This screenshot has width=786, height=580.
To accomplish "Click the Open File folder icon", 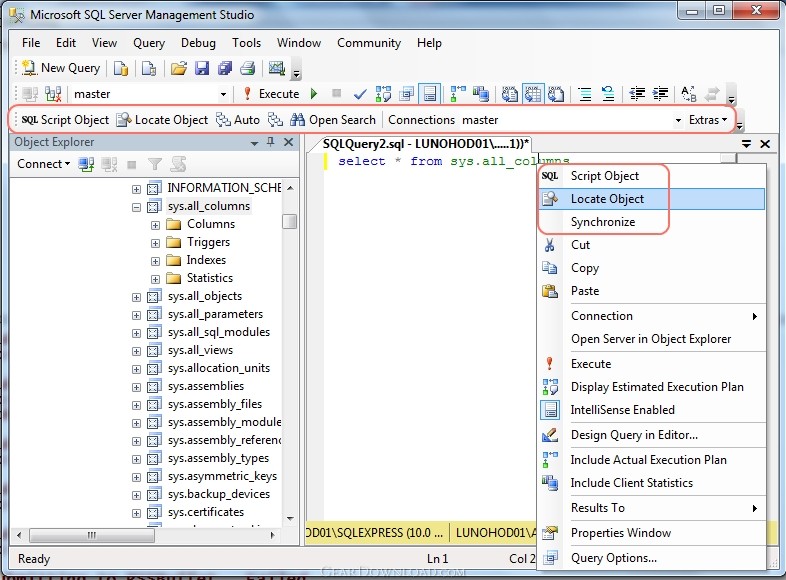I will [178, 68].
